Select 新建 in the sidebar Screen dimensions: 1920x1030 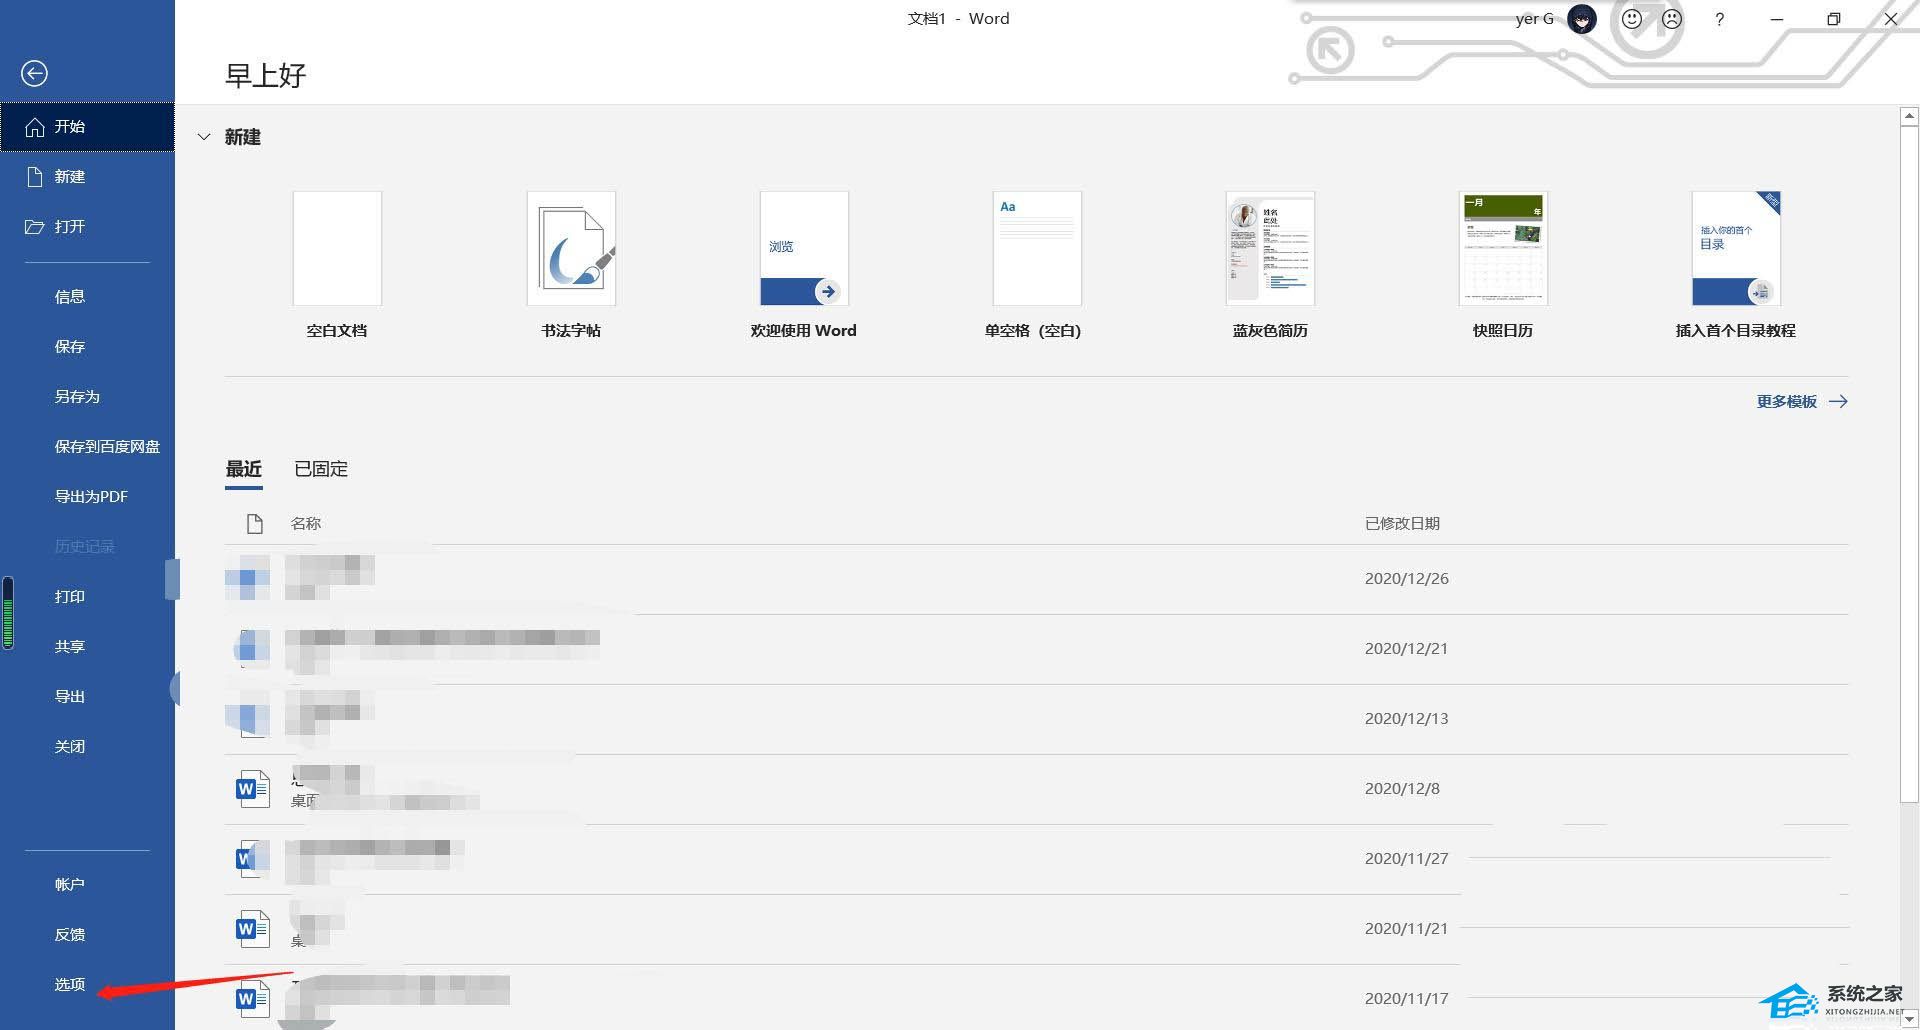87,177
